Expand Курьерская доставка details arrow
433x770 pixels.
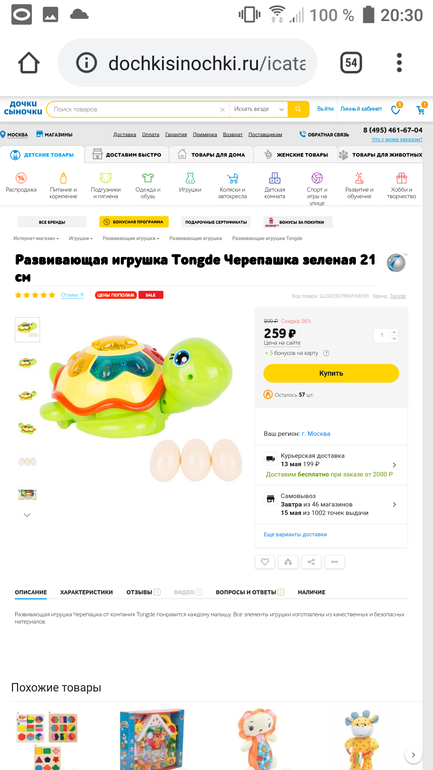pyautogui.click(x=394, y=465)
